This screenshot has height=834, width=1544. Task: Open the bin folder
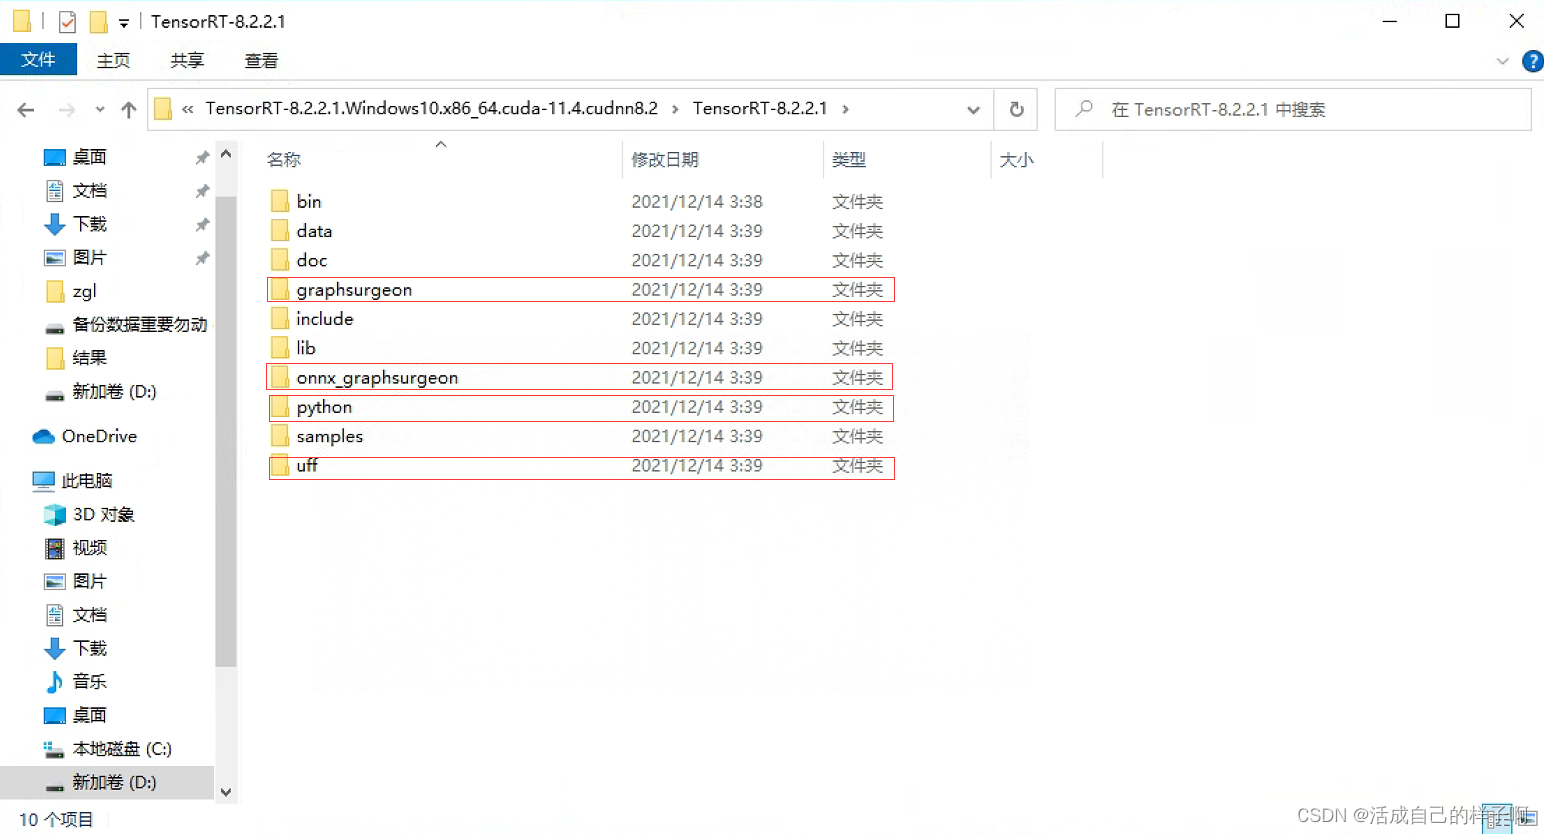tap(310, 201)
